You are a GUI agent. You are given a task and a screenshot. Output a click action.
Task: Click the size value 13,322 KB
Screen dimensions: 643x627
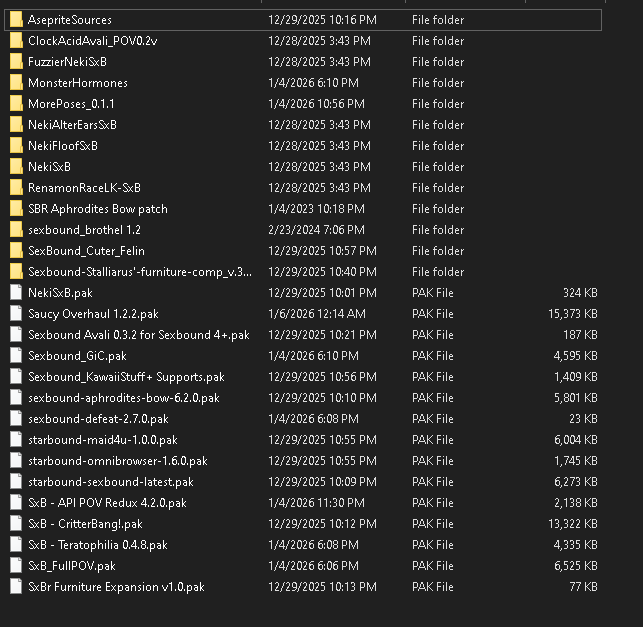573,524
